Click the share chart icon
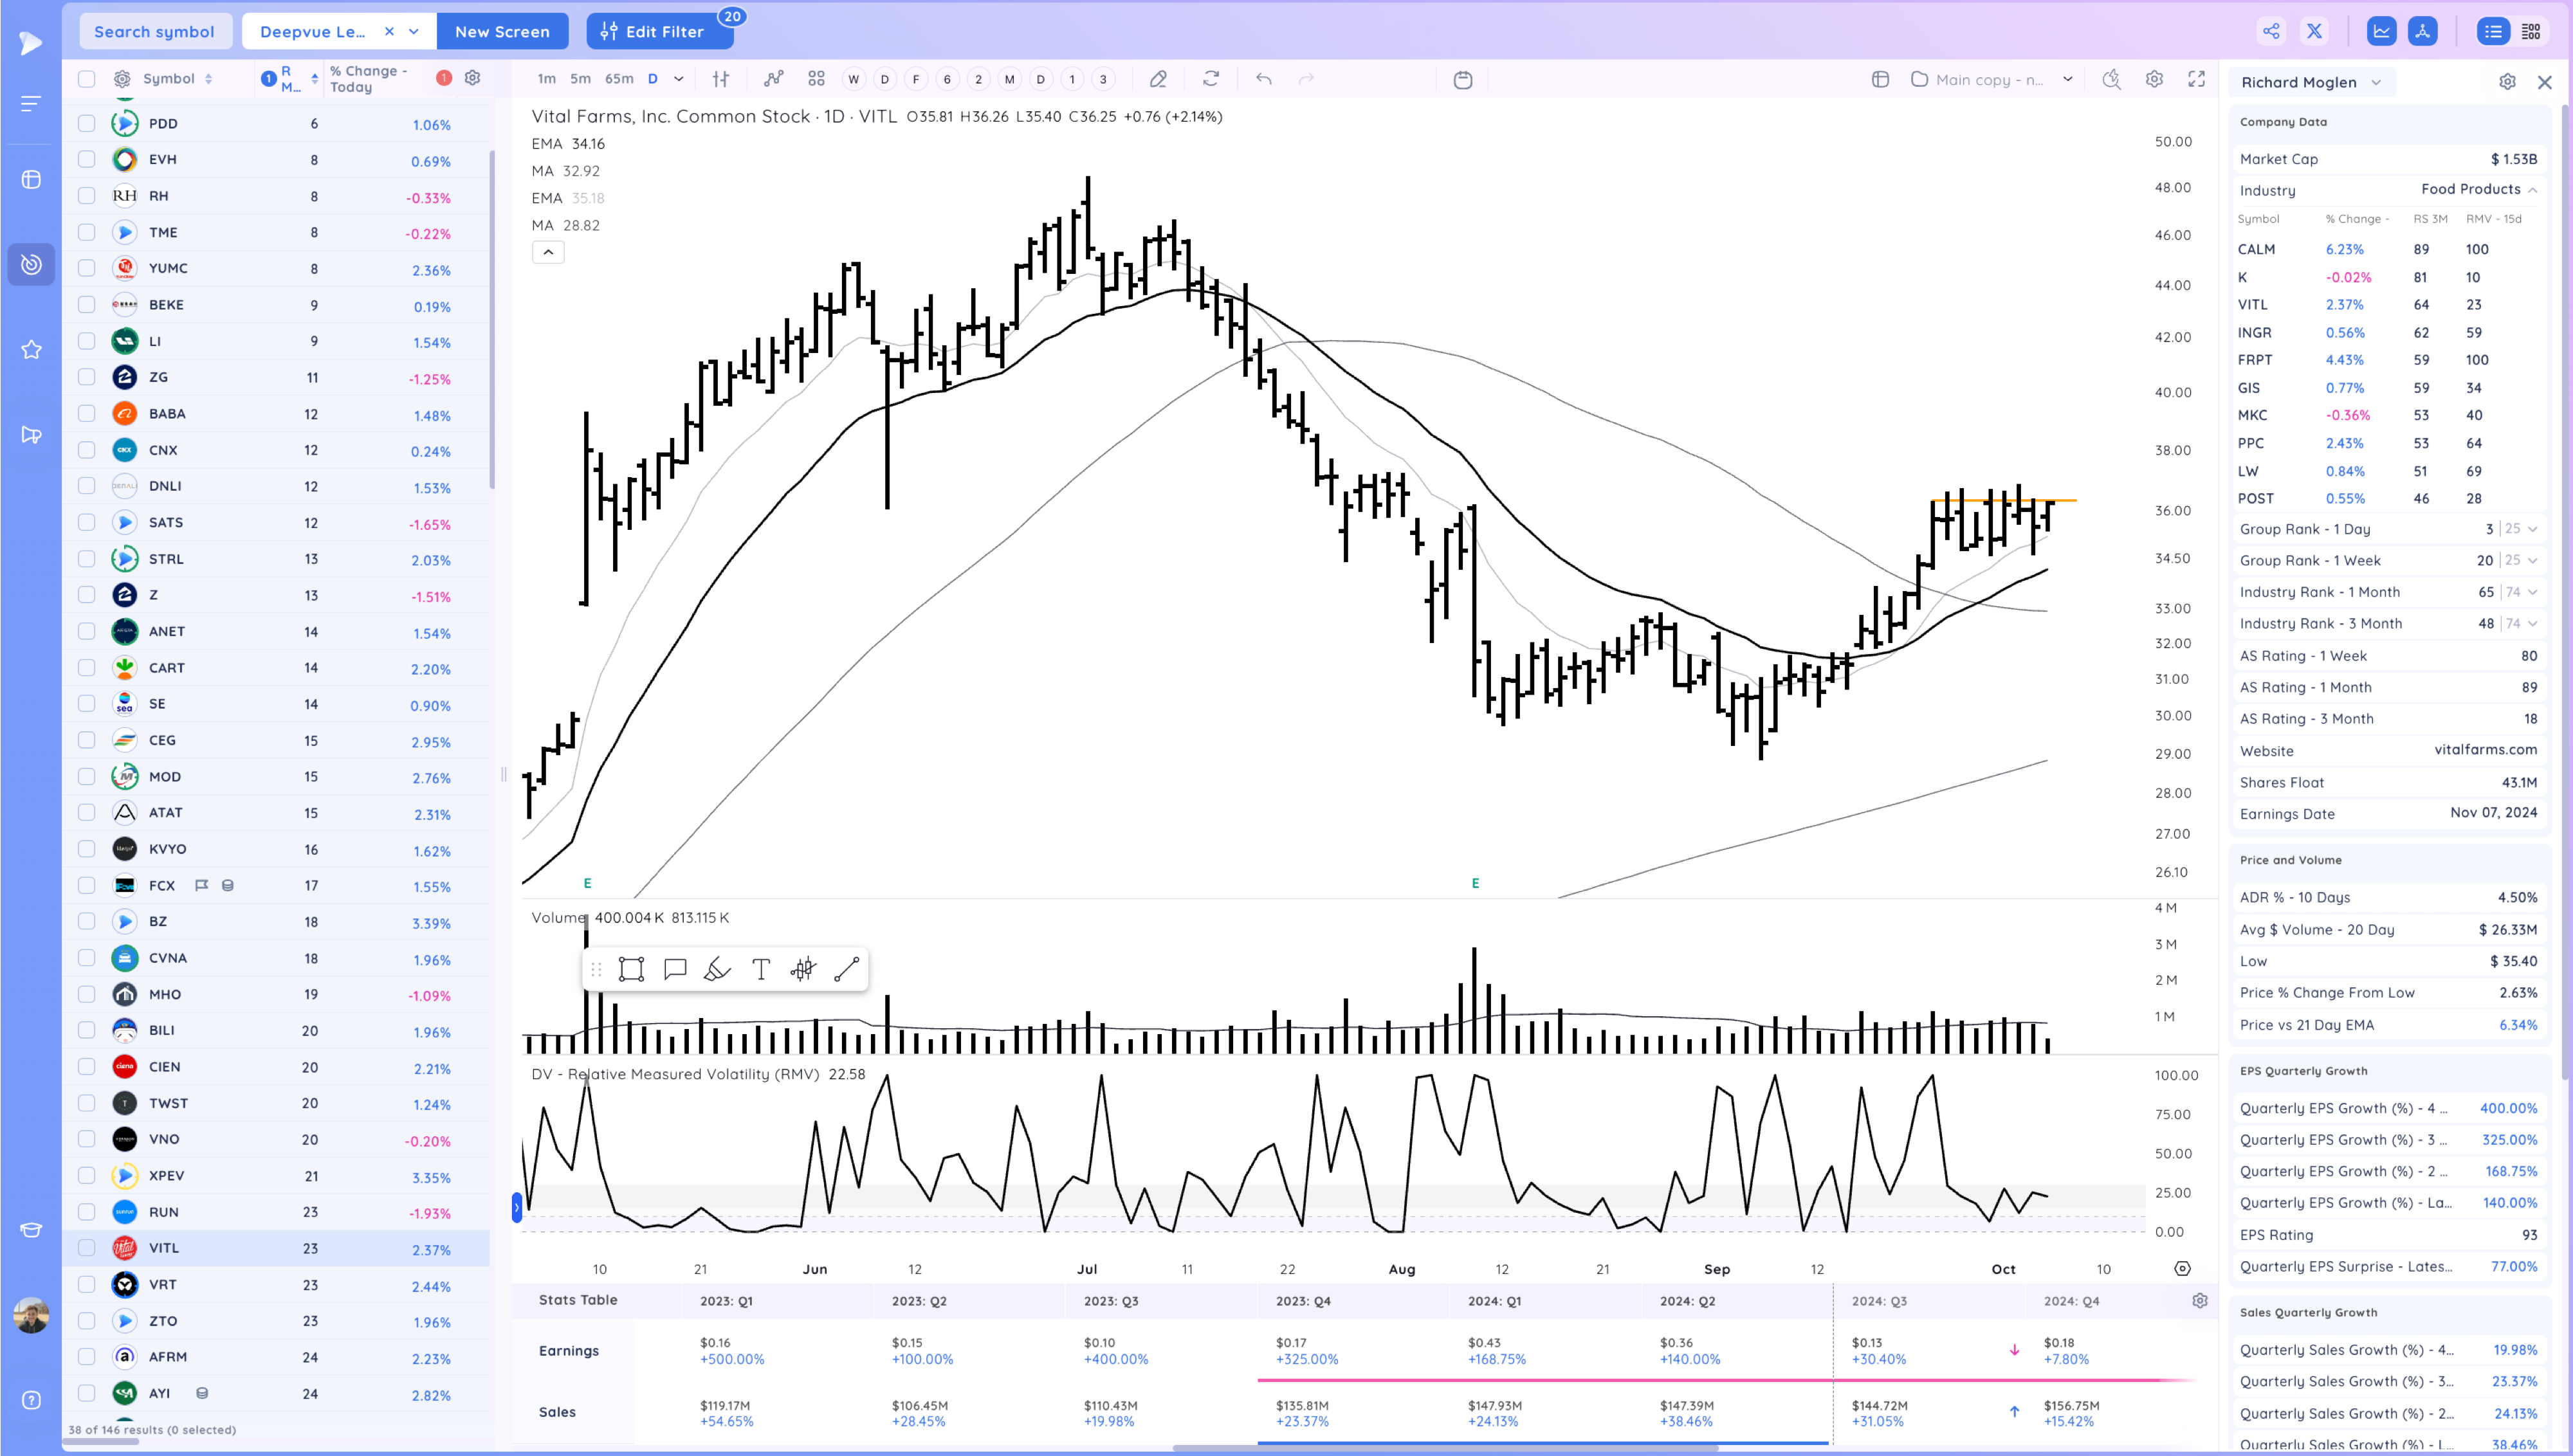 pyautogui.click(x=2271, y=31)
